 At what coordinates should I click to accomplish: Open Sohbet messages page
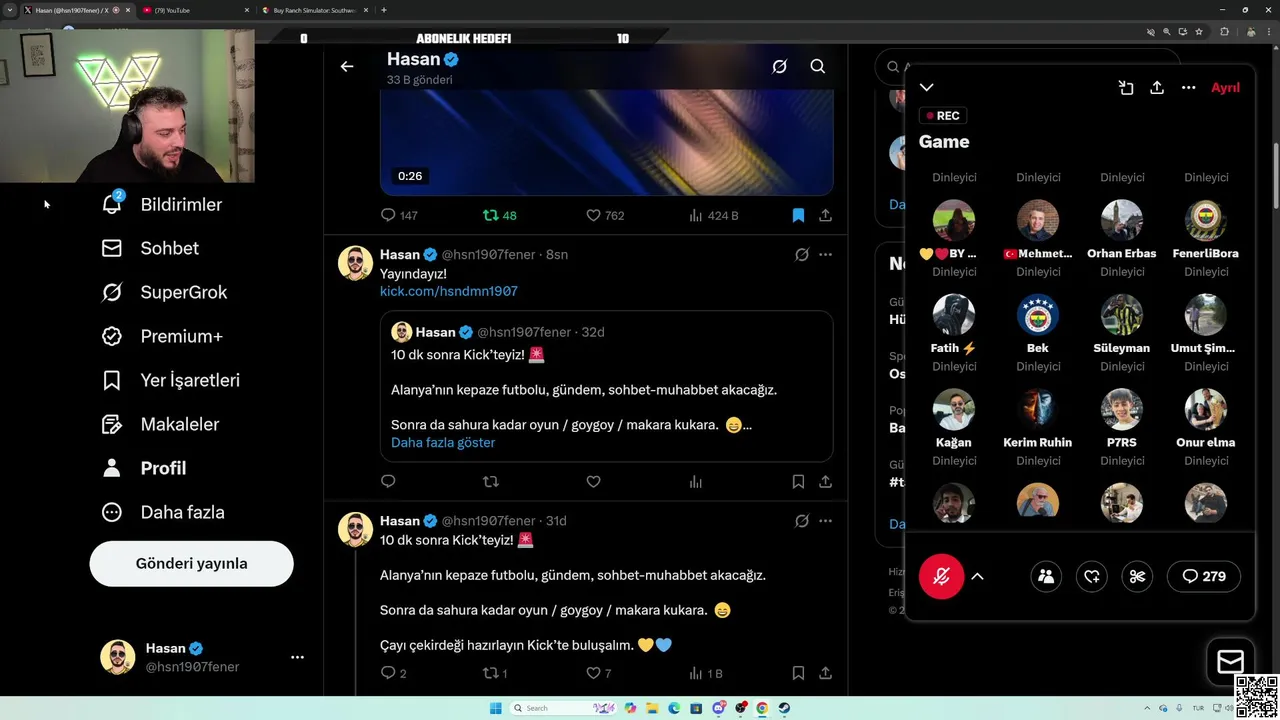pyautogui.click(x=150, y=248)
